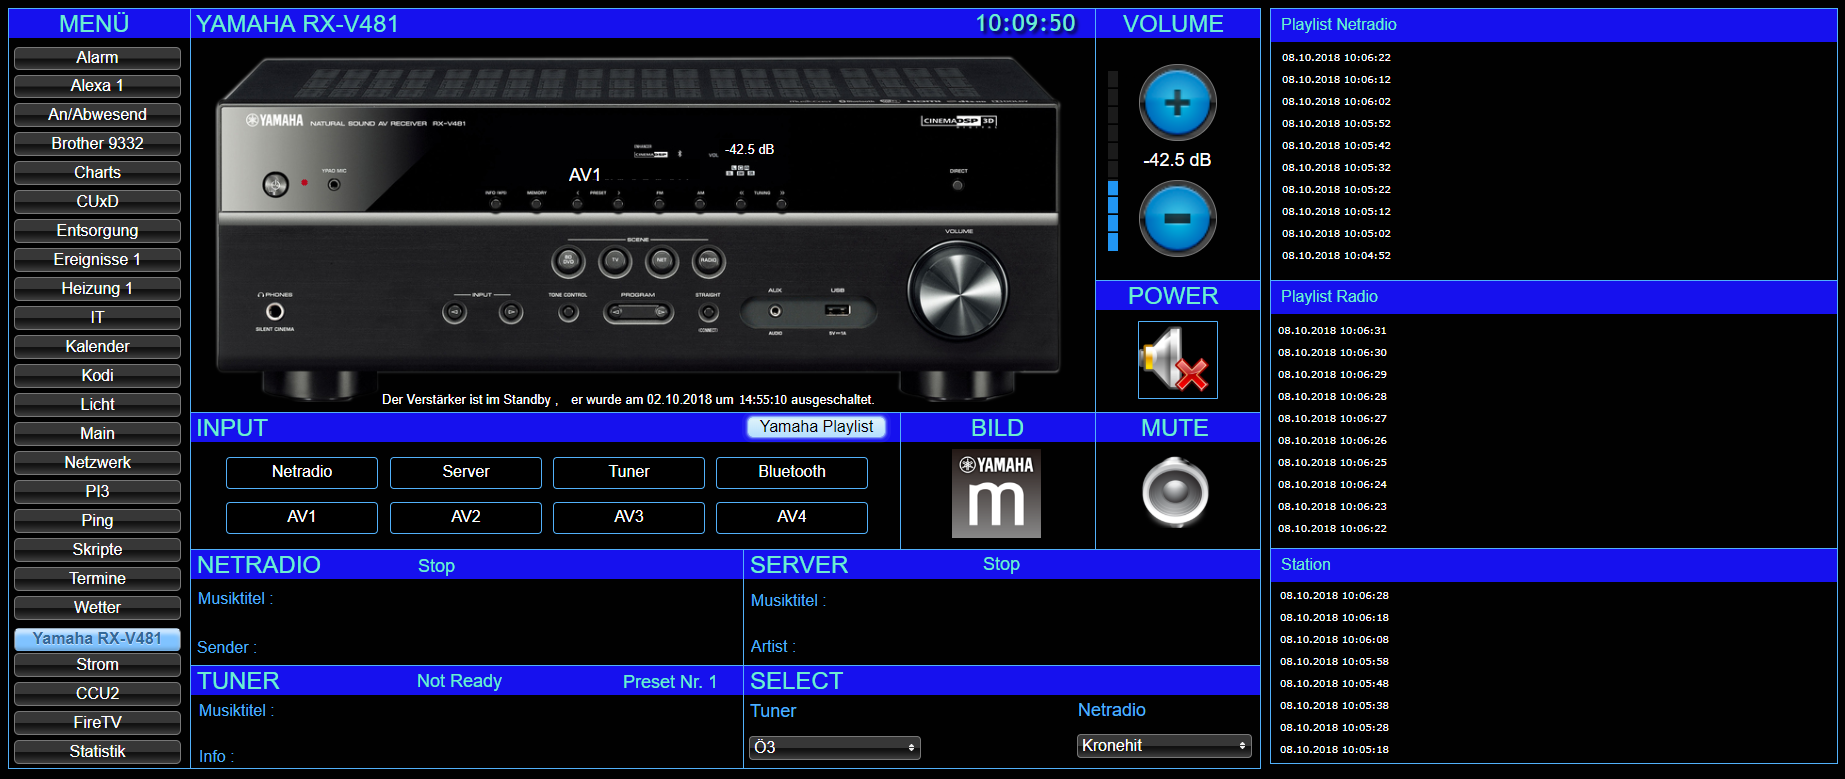Click the volume knob on the receiver image
Image resolution: width=1845 pixels, height=779 pixels.
pyautogui.click(x=957, y=290)
